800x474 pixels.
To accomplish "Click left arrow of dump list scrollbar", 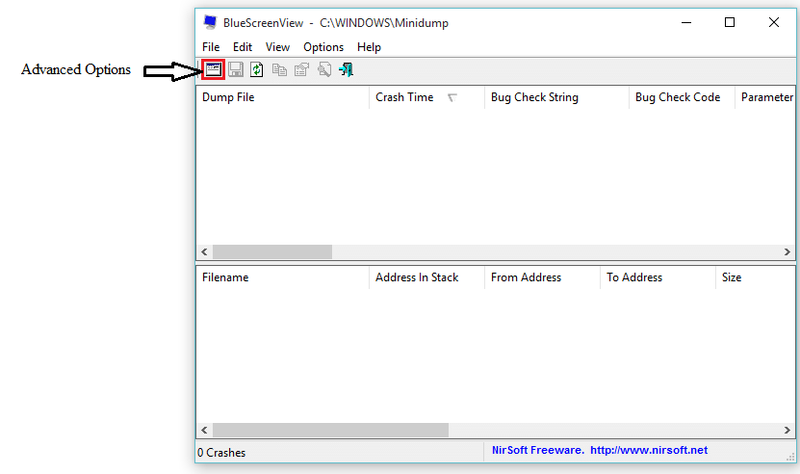I will 204,252.
